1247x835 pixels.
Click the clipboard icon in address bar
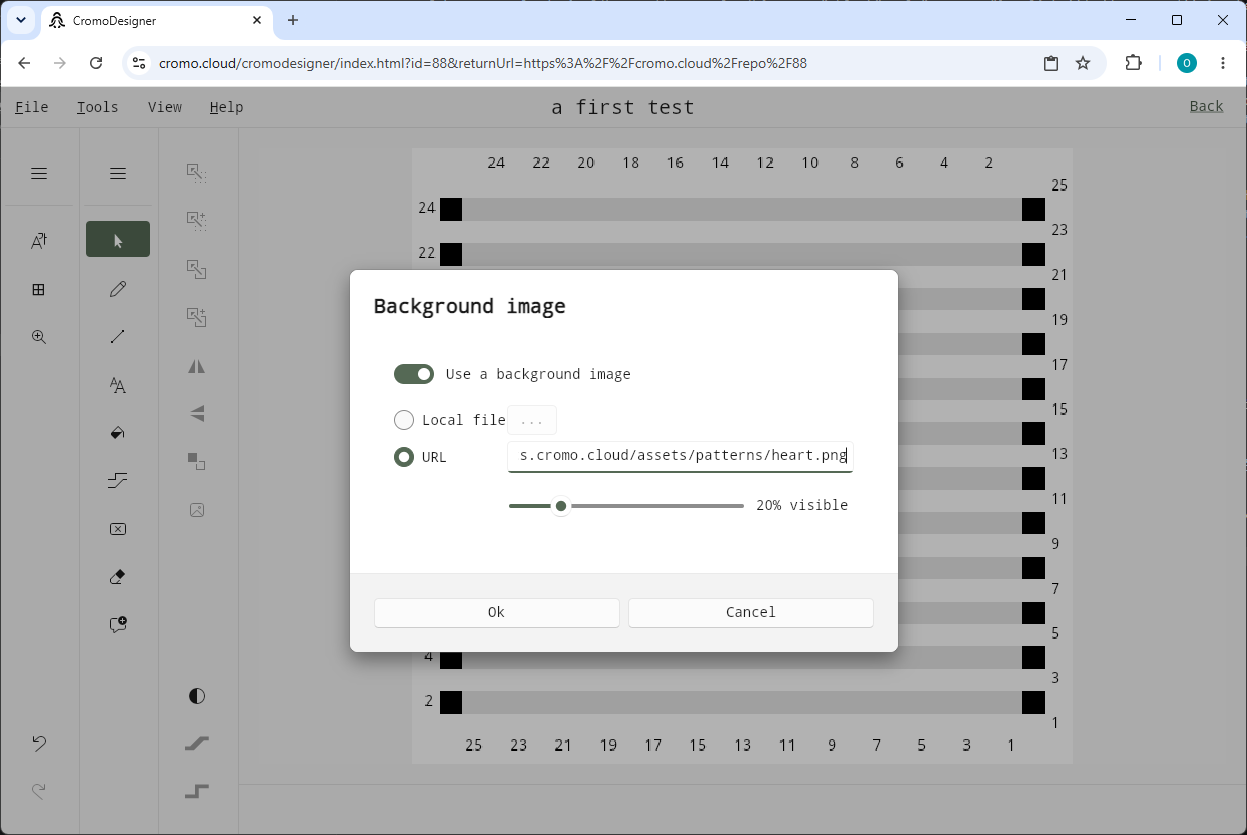1051,63
